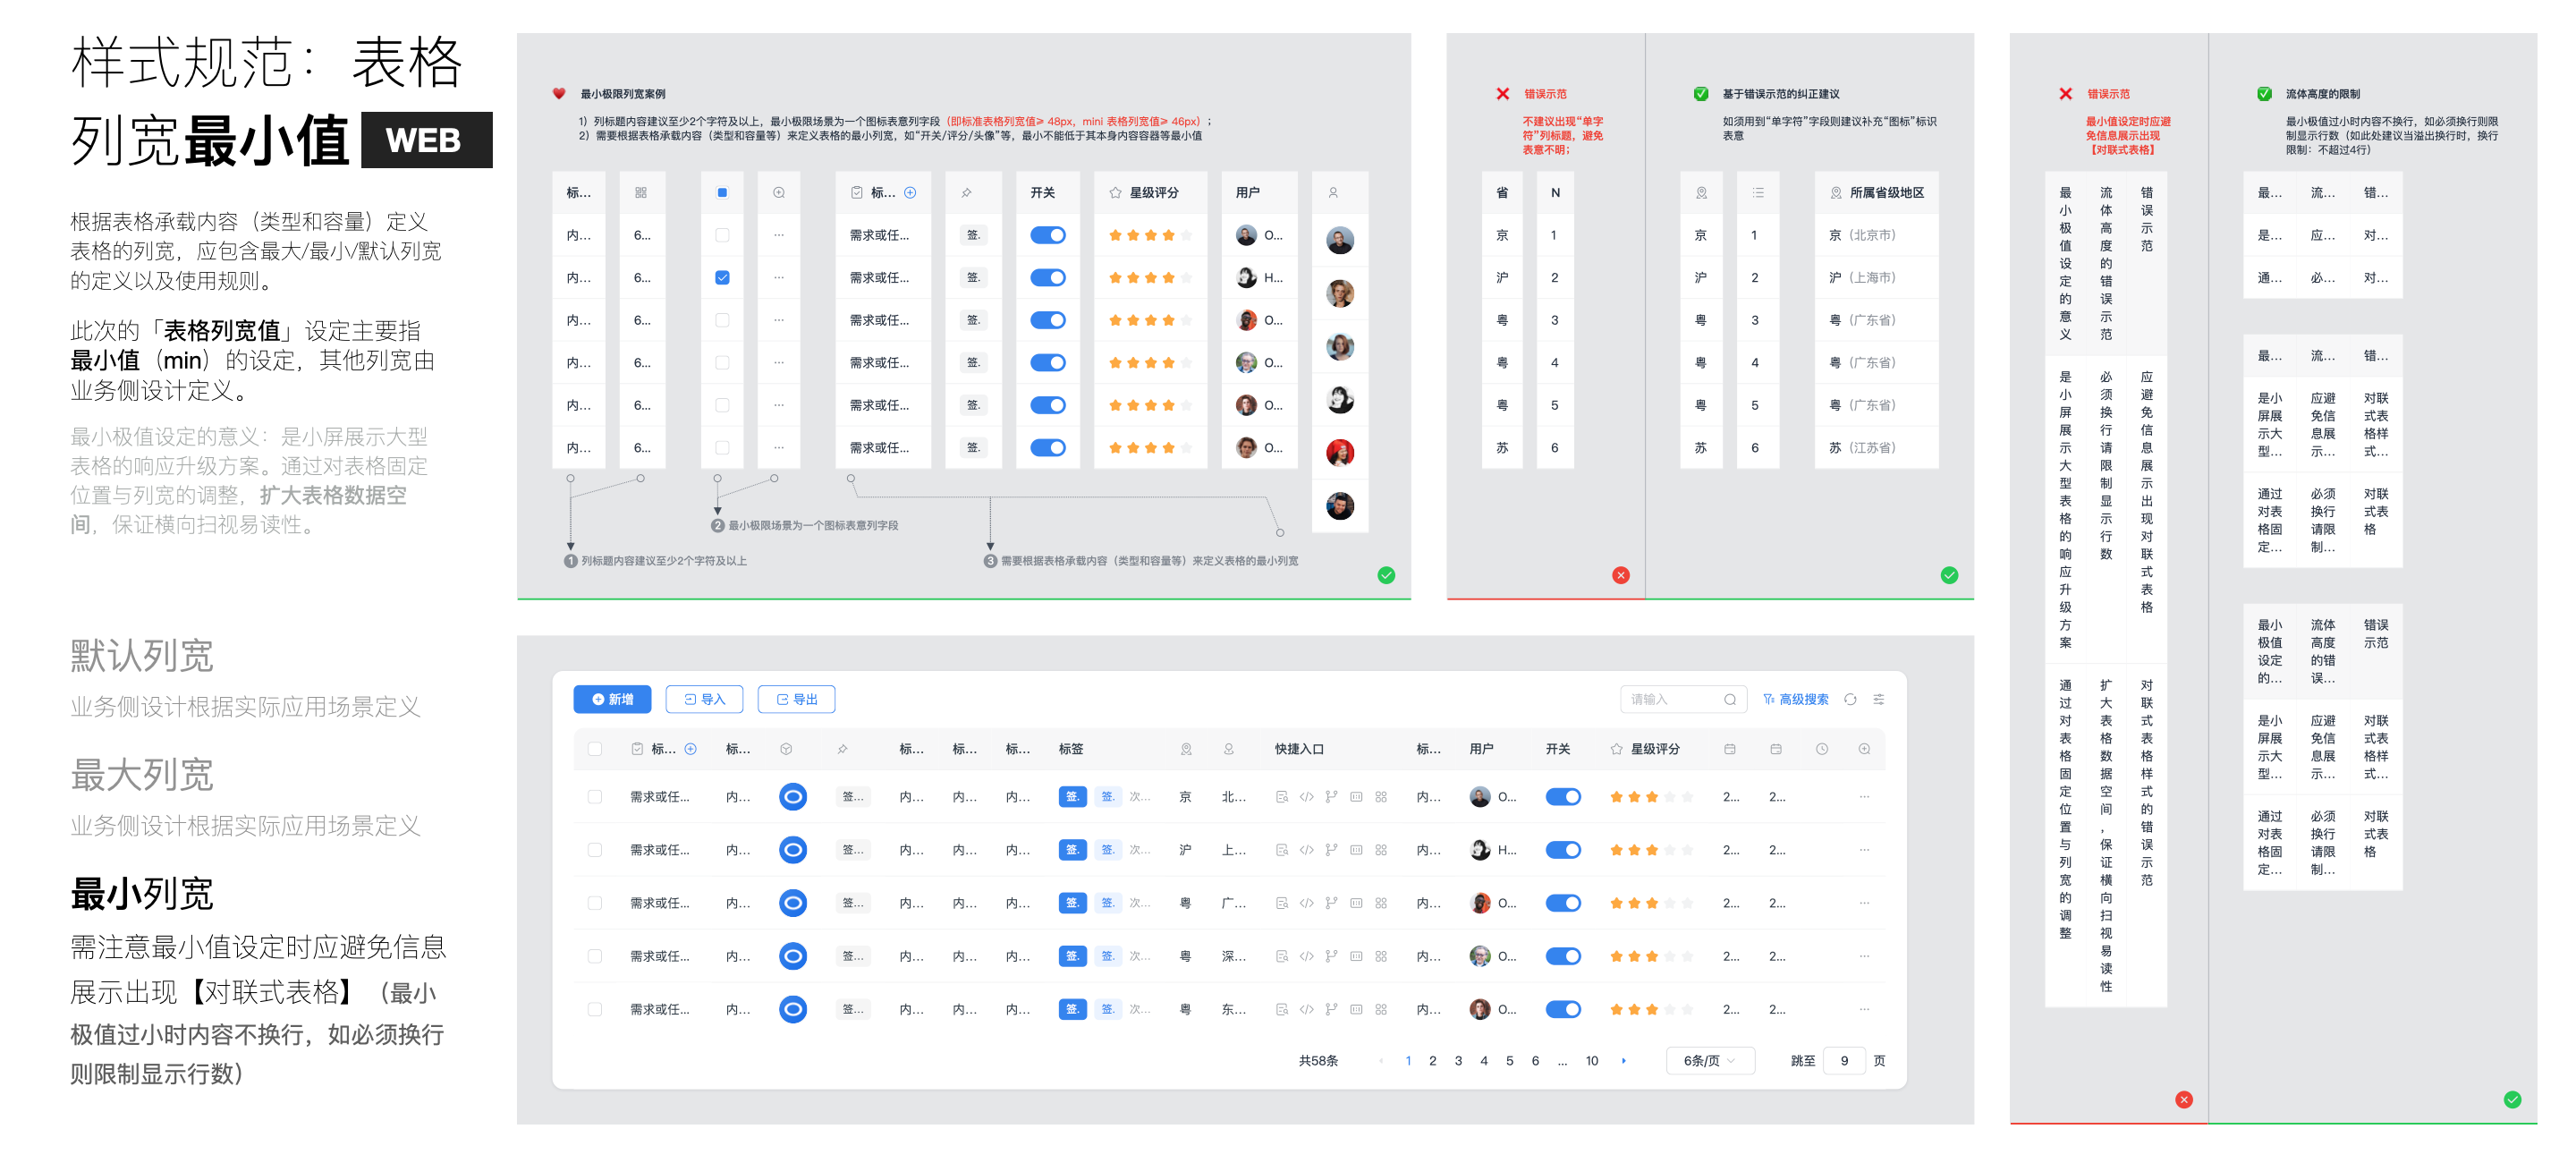Click the code icon in the first row shortcuts

click(x=1306, y=797)
